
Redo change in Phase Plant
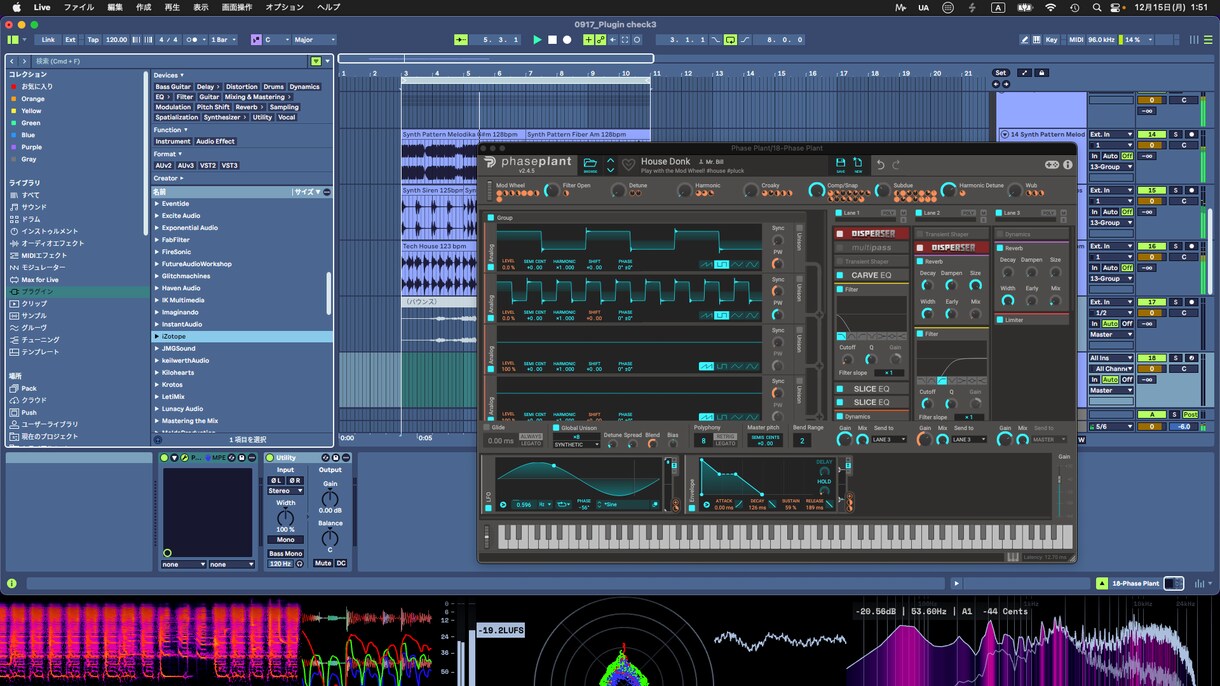pyautogui.click(x=897, y=164)
